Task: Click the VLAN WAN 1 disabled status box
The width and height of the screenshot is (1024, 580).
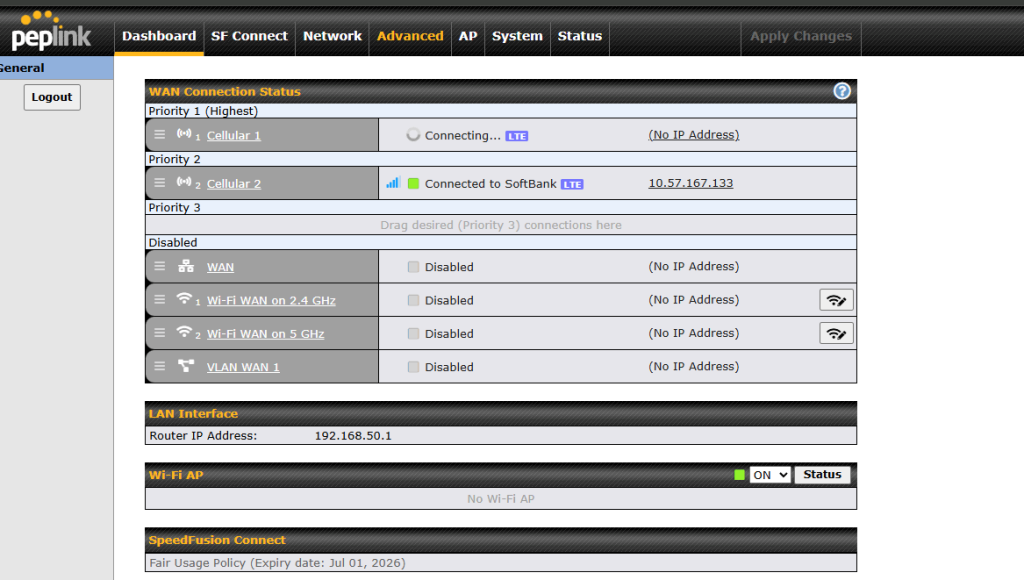Action: pos(413,367)
